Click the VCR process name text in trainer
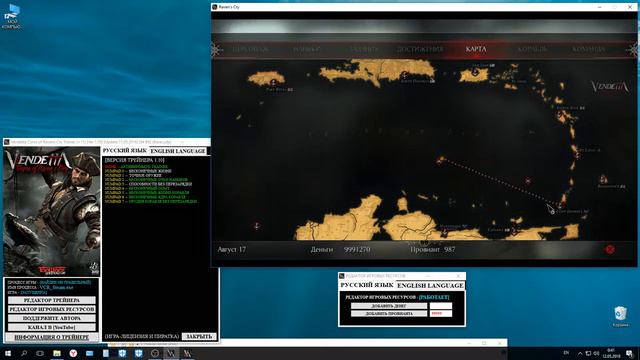The image size is (640, 360). 56,287
